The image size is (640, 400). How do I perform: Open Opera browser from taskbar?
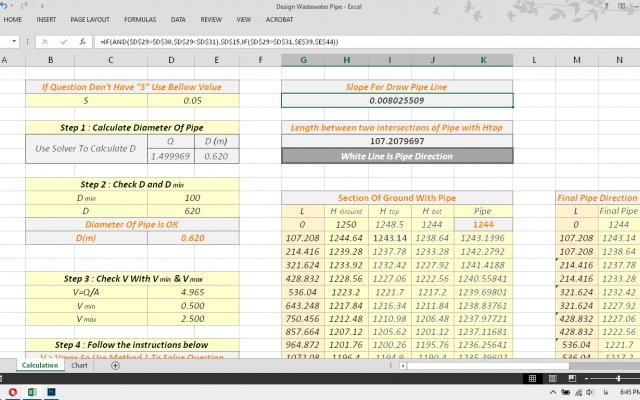point(13,392)
